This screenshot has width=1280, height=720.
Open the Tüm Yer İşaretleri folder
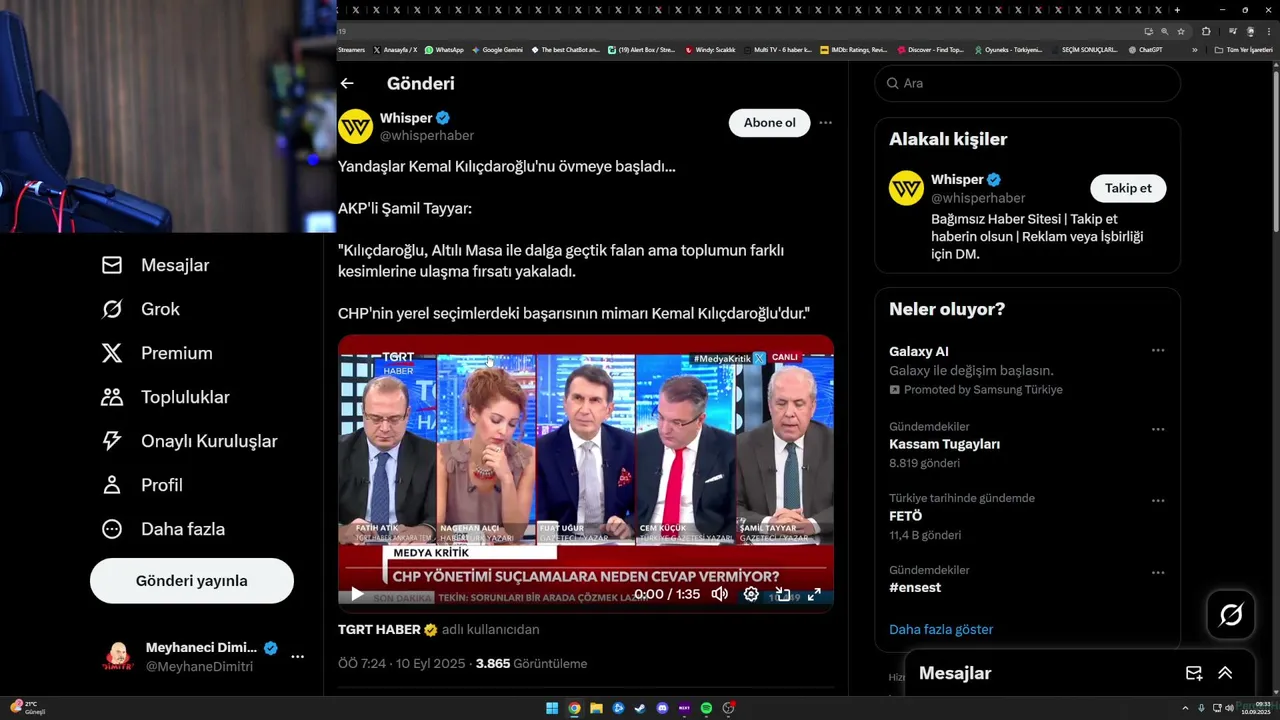(x=1243, y=50)
